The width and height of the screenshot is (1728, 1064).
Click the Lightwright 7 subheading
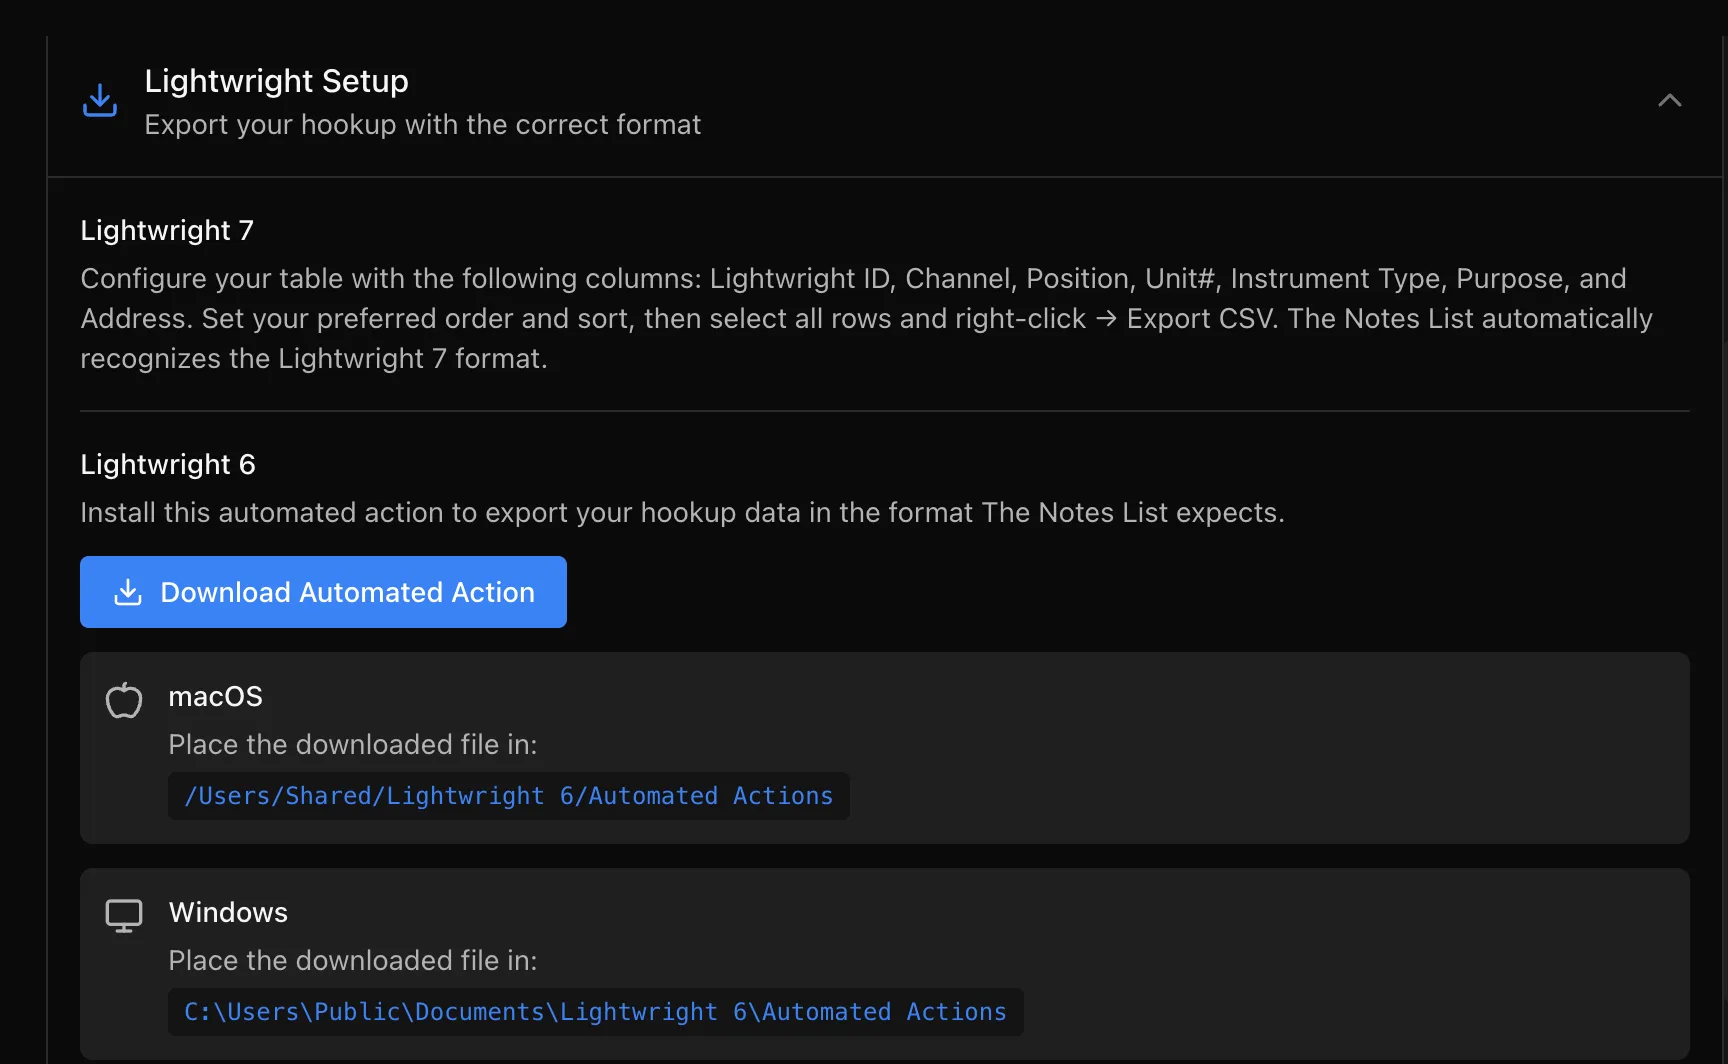coord(167,230)
